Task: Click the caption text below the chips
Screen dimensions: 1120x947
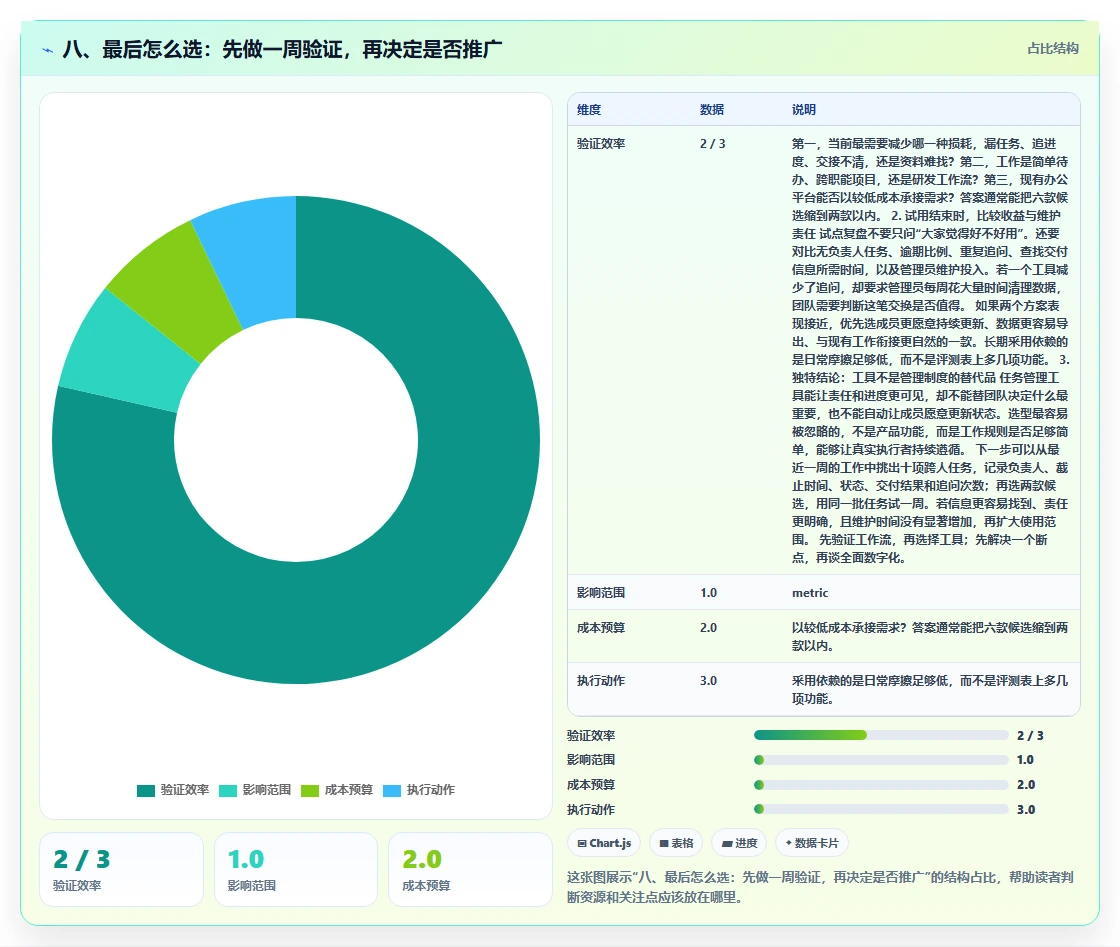Action: pos(820,887)
